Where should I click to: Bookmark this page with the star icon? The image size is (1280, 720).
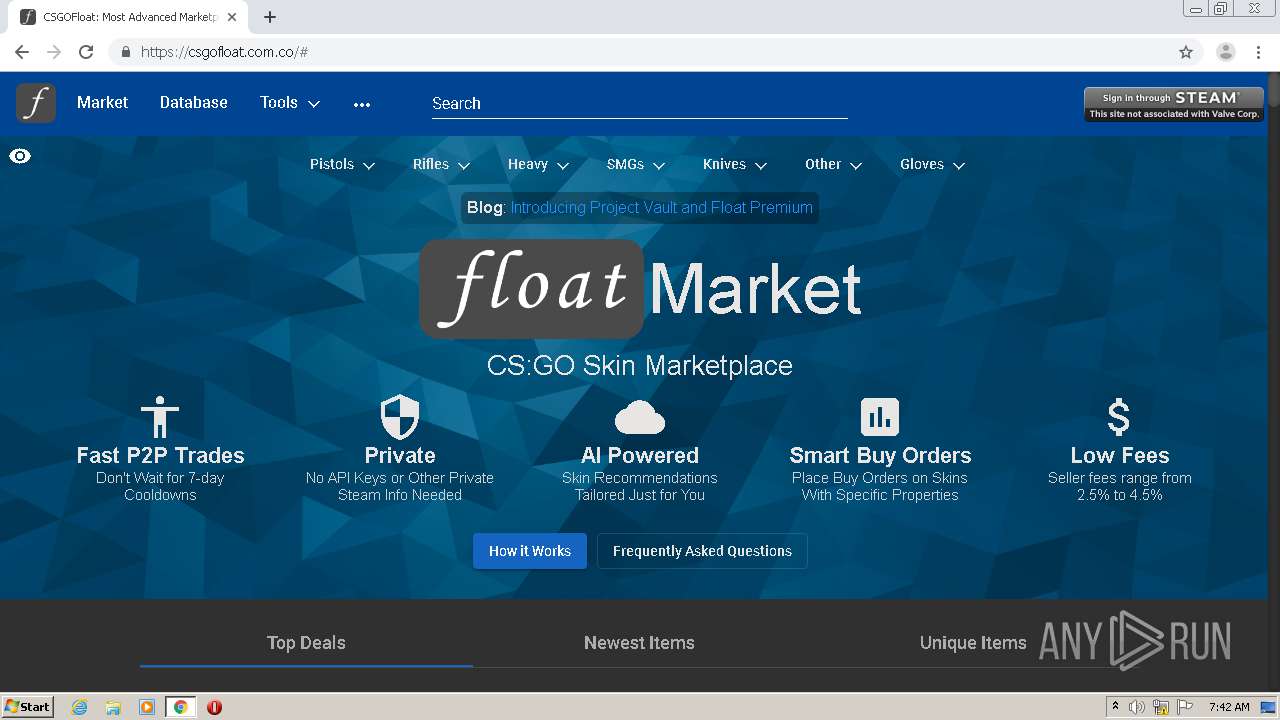pyautogui.click(x=1186, y=52)
